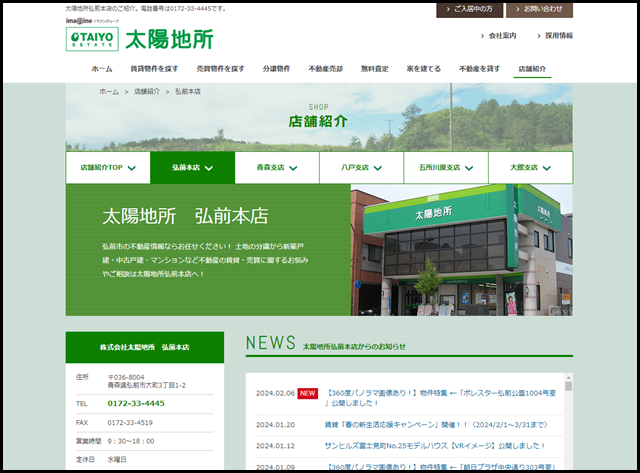Image resolution: width=640 pixels, height=473 pixels.
Task: Click the business hours 9:30~18:00
Action: (x=131, y=441)
